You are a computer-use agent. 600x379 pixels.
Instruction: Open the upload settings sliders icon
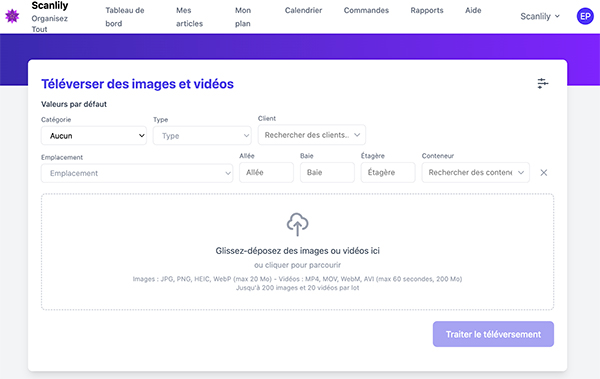pos(543,83)
